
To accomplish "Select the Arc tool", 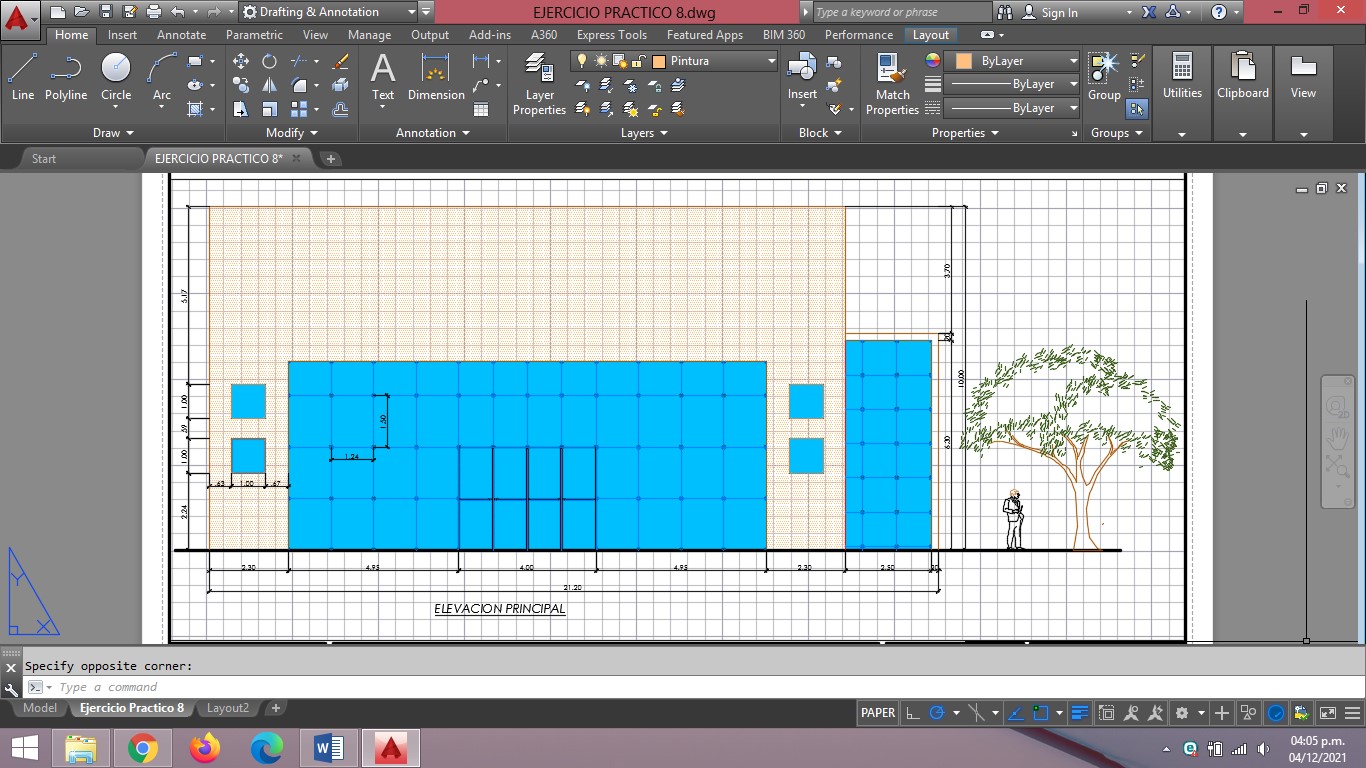I will point(162,78).
